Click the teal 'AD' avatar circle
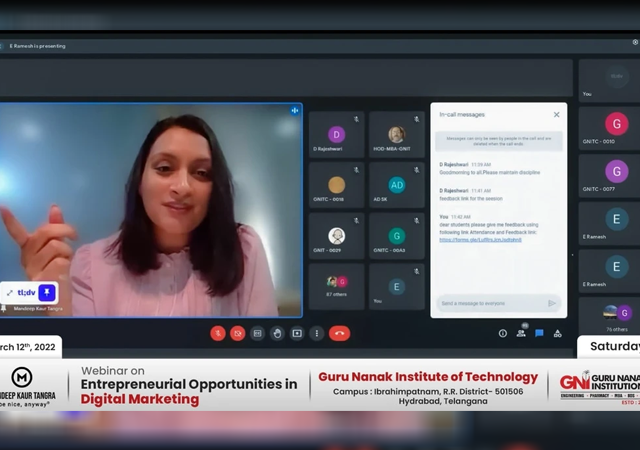This screenshot has width=640, height=450. [x=397, y=185]
